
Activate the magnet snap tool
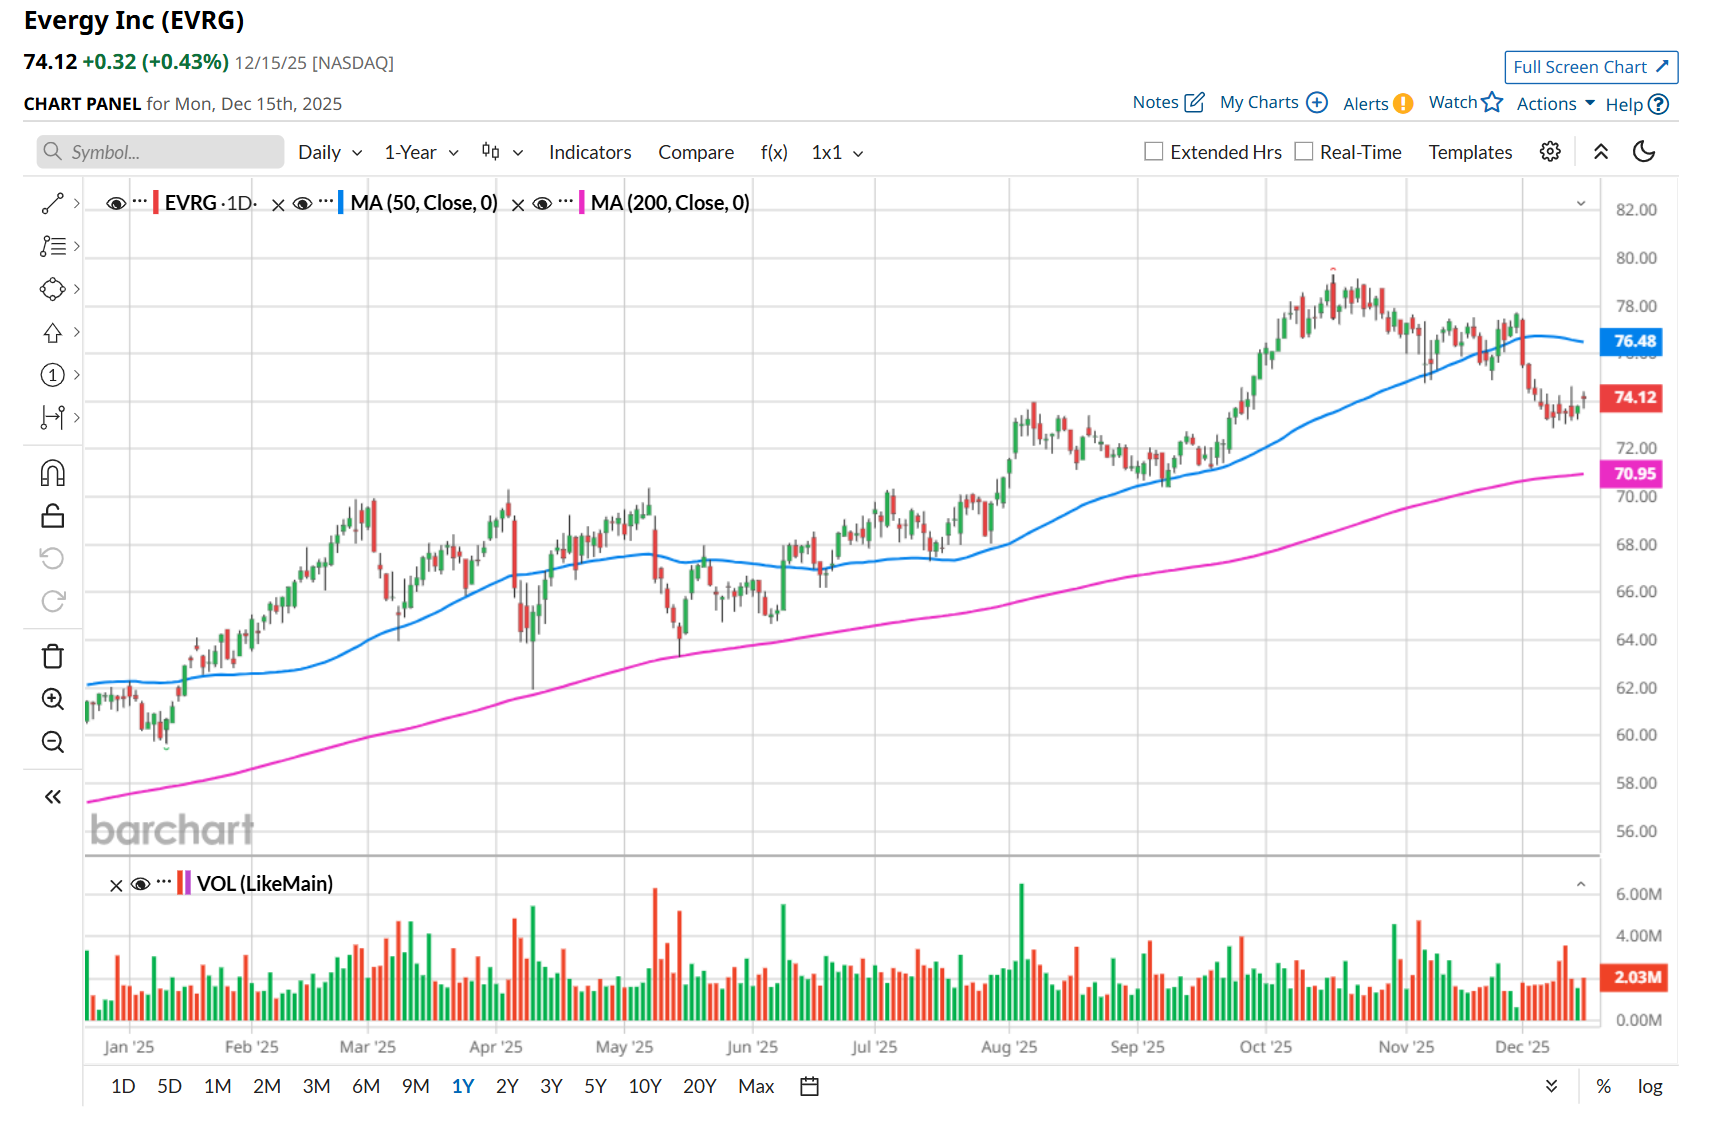coord(53,473)
